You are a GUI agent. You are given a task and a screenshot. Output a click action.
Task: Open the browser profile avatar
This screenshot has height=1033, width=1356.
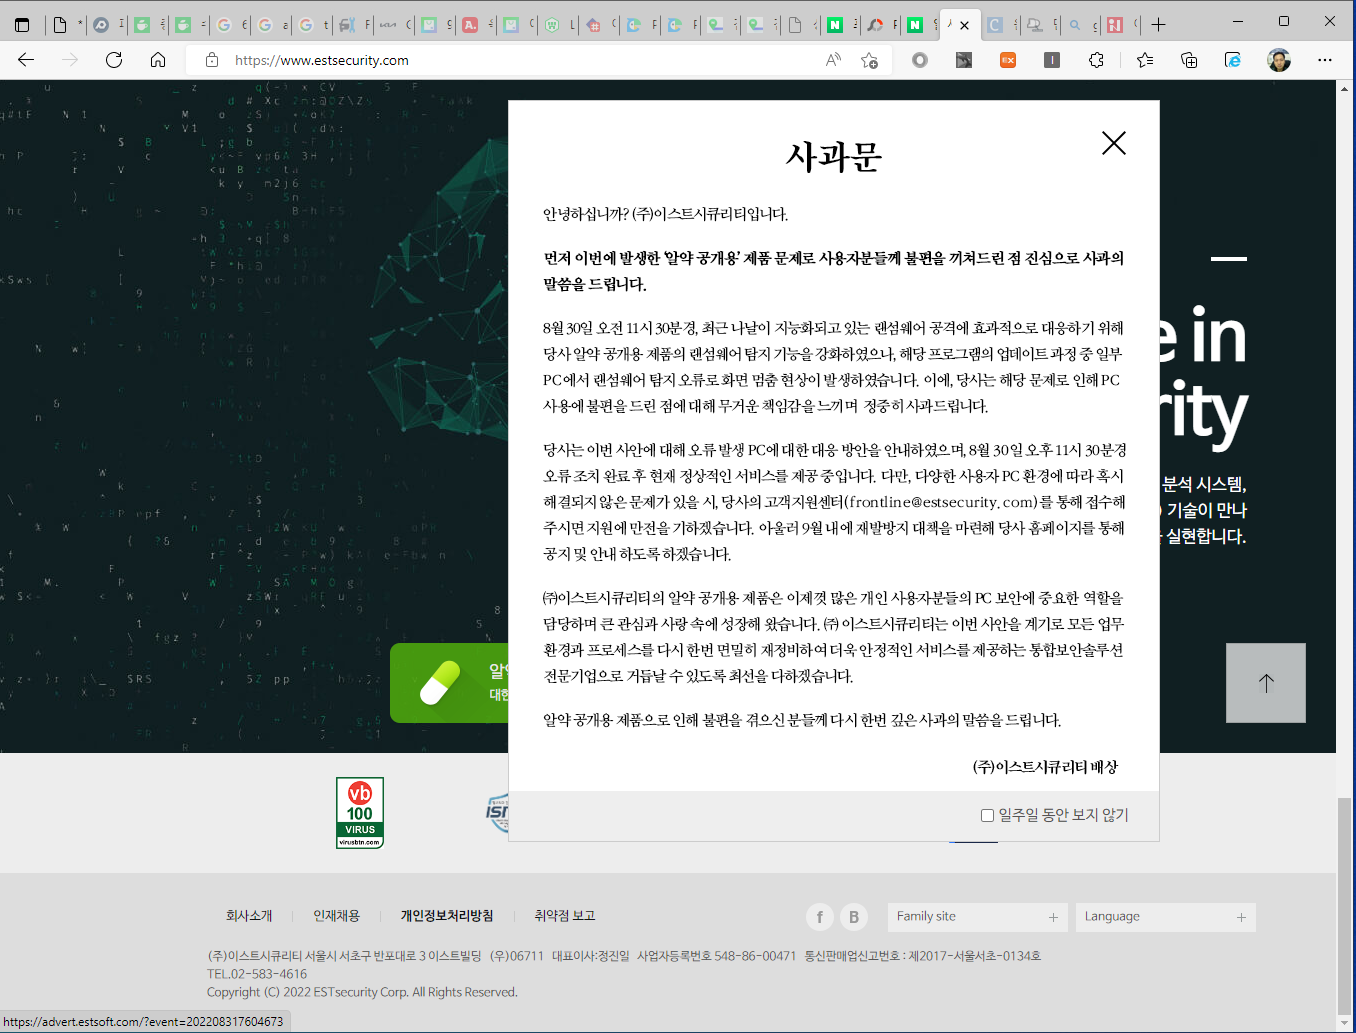[x=1279, y=60]
